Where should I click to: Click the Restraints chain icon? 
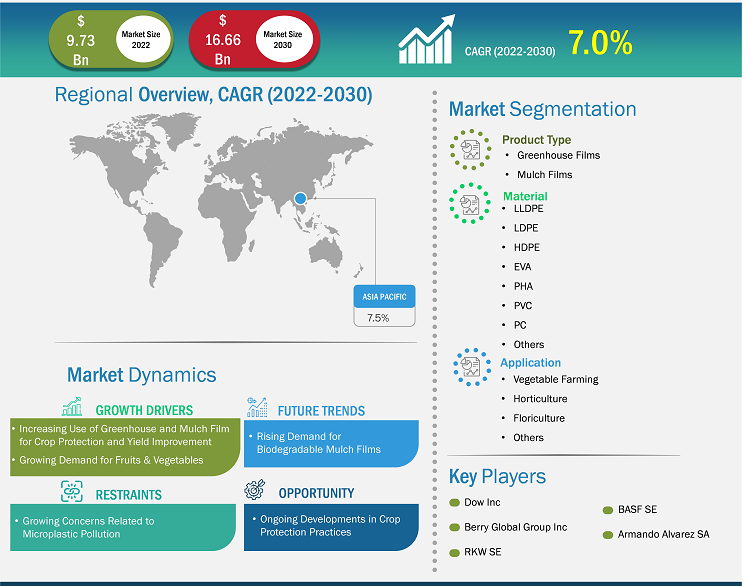tap(71, 493)
